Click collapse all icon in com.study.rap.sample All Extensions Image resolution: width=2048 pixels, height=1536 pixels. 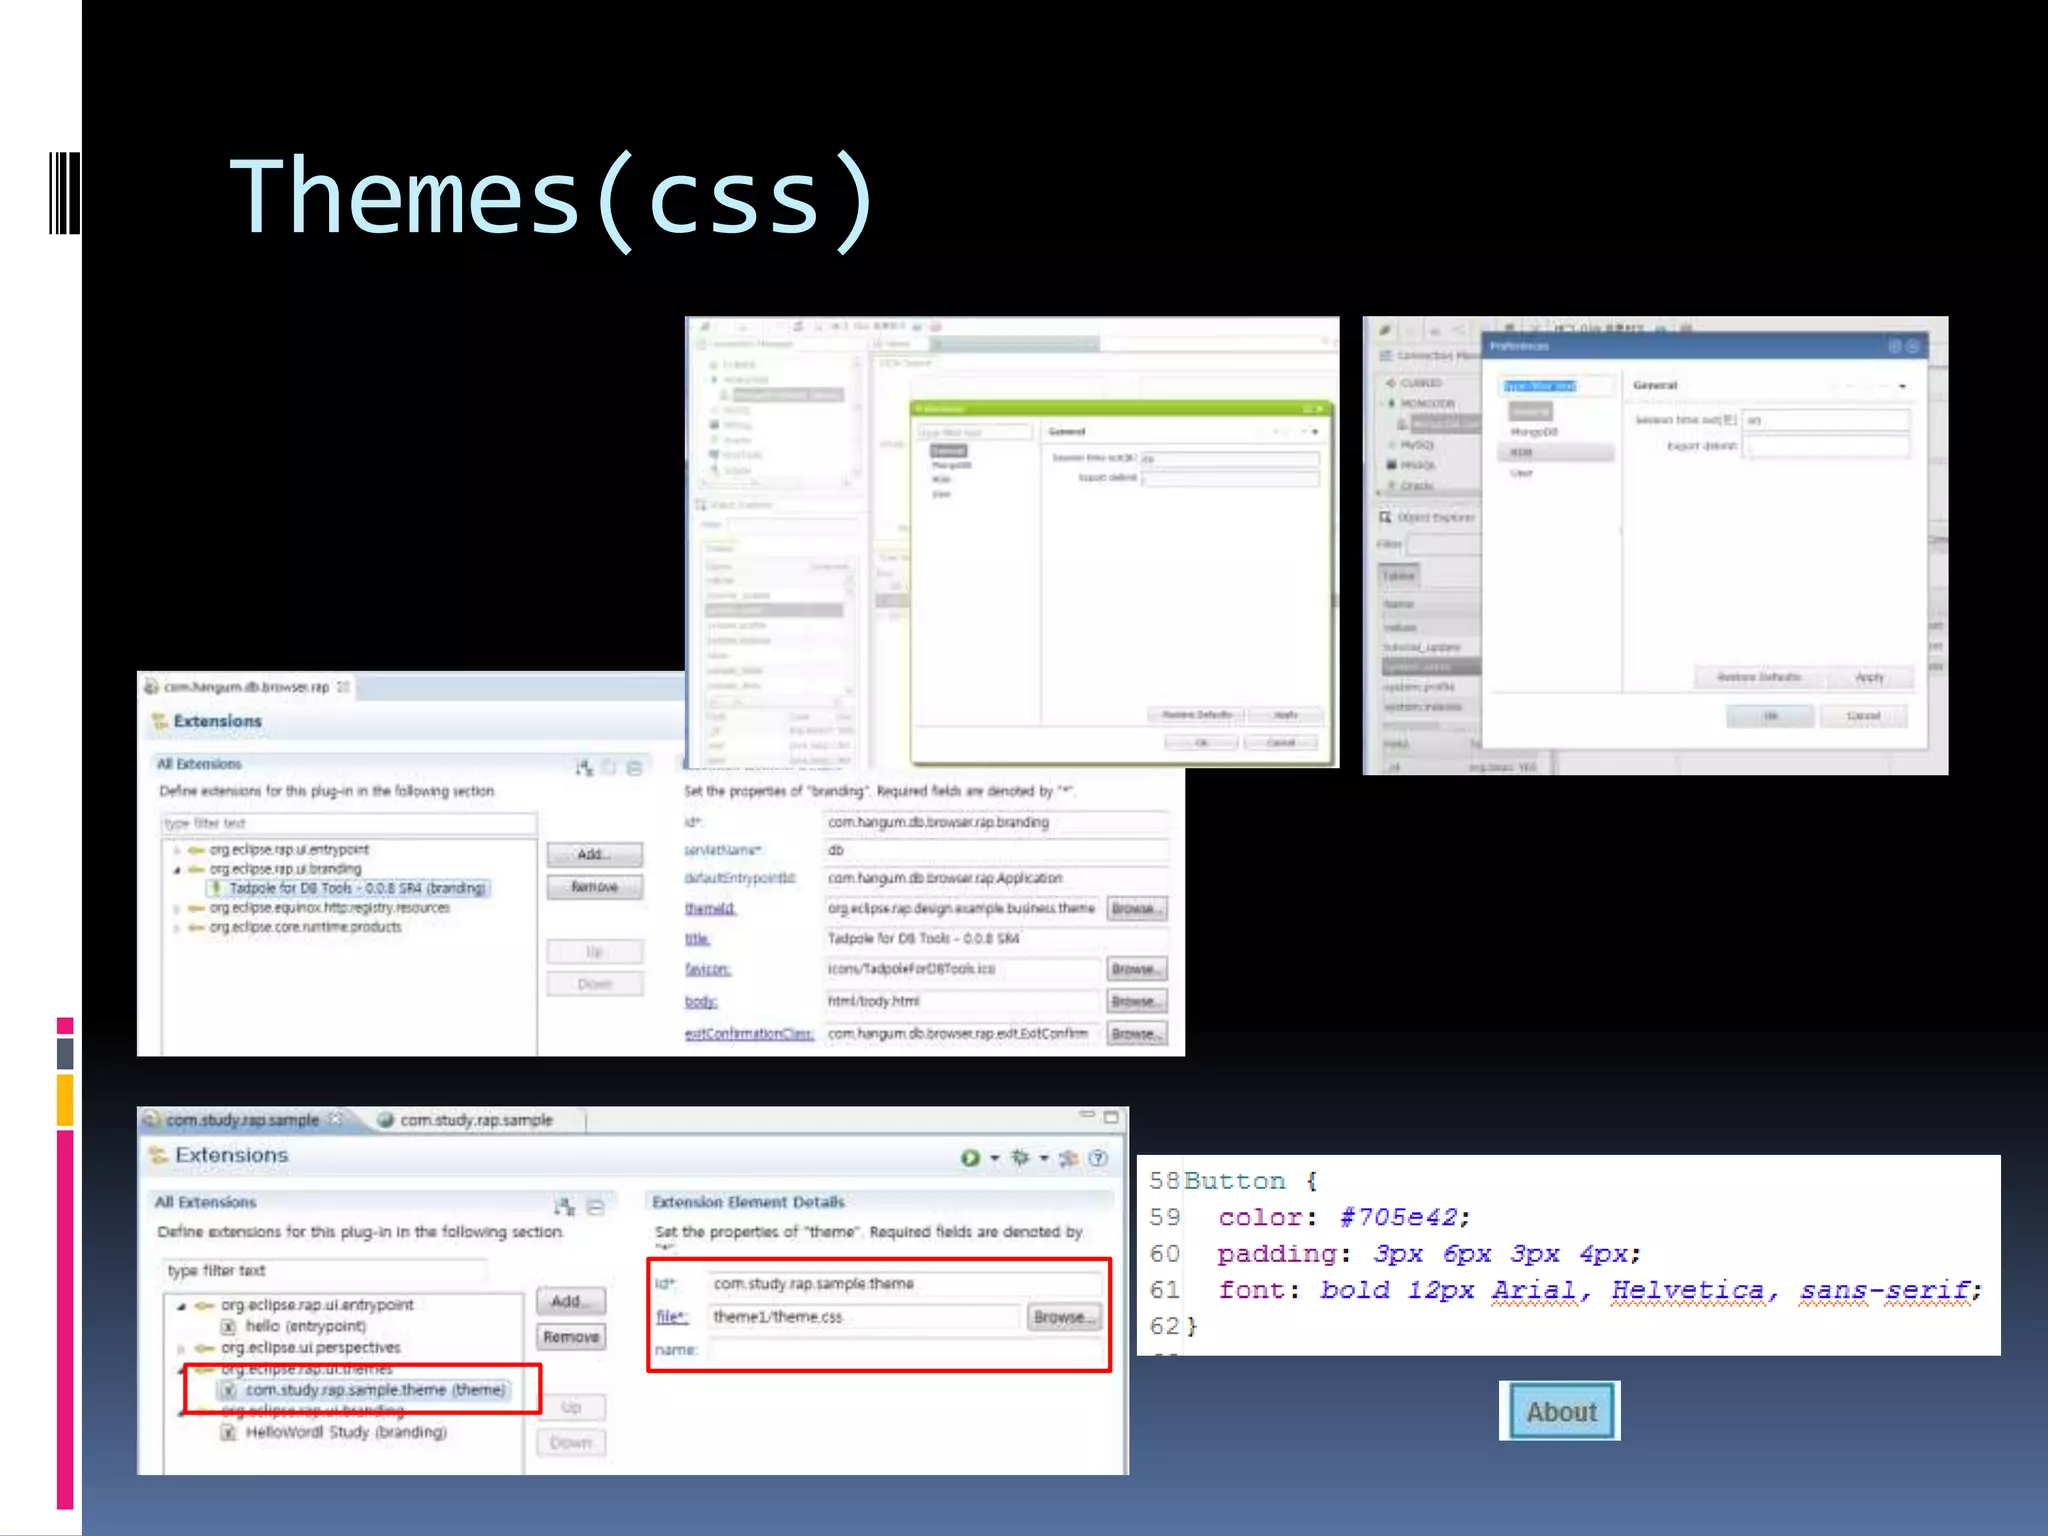point(596,1207)
